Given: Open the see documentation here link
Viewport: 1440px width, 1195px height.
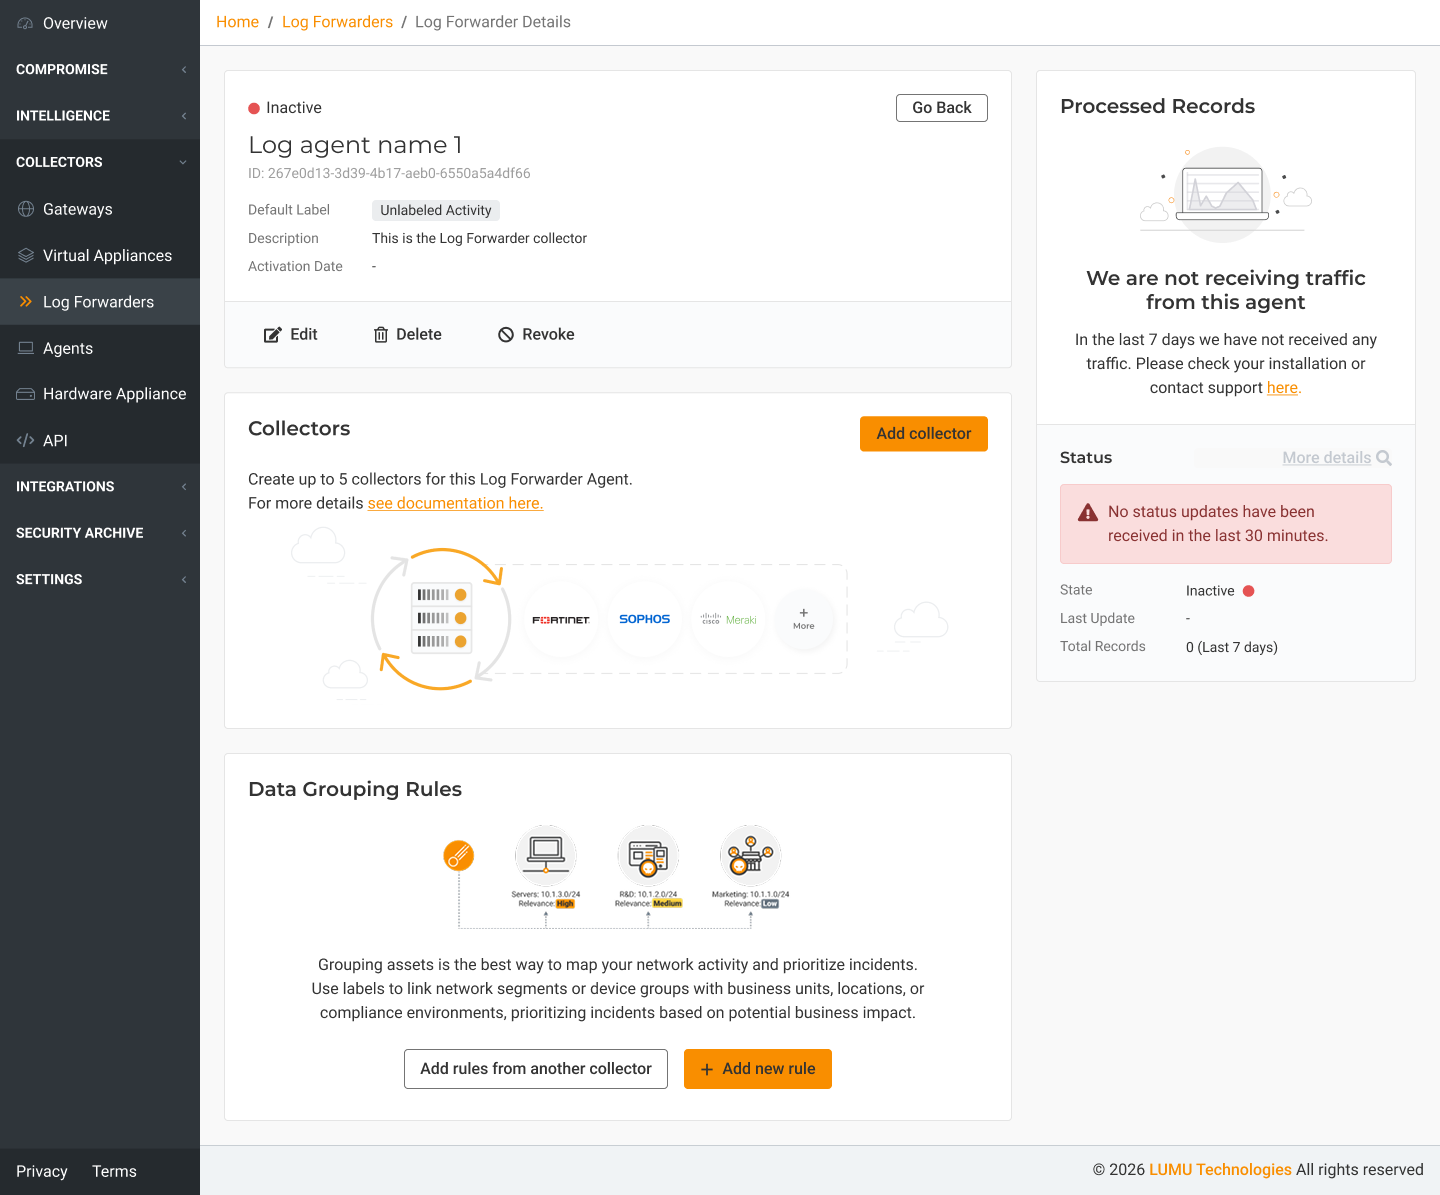Looking at the screenshot, I should click(x=455, y=503).
